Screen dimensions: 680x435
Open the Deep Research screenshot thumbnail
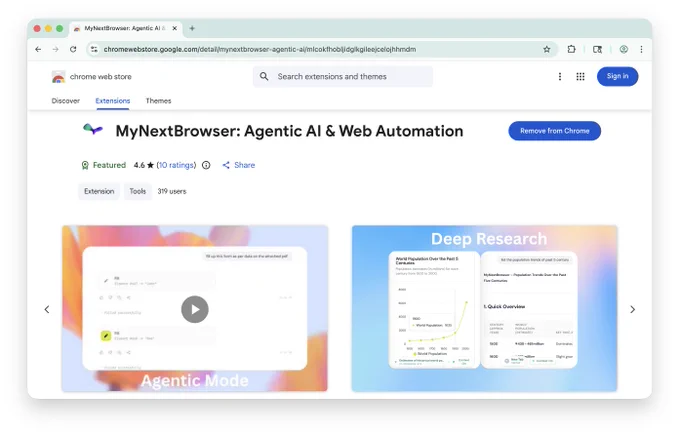484,308
